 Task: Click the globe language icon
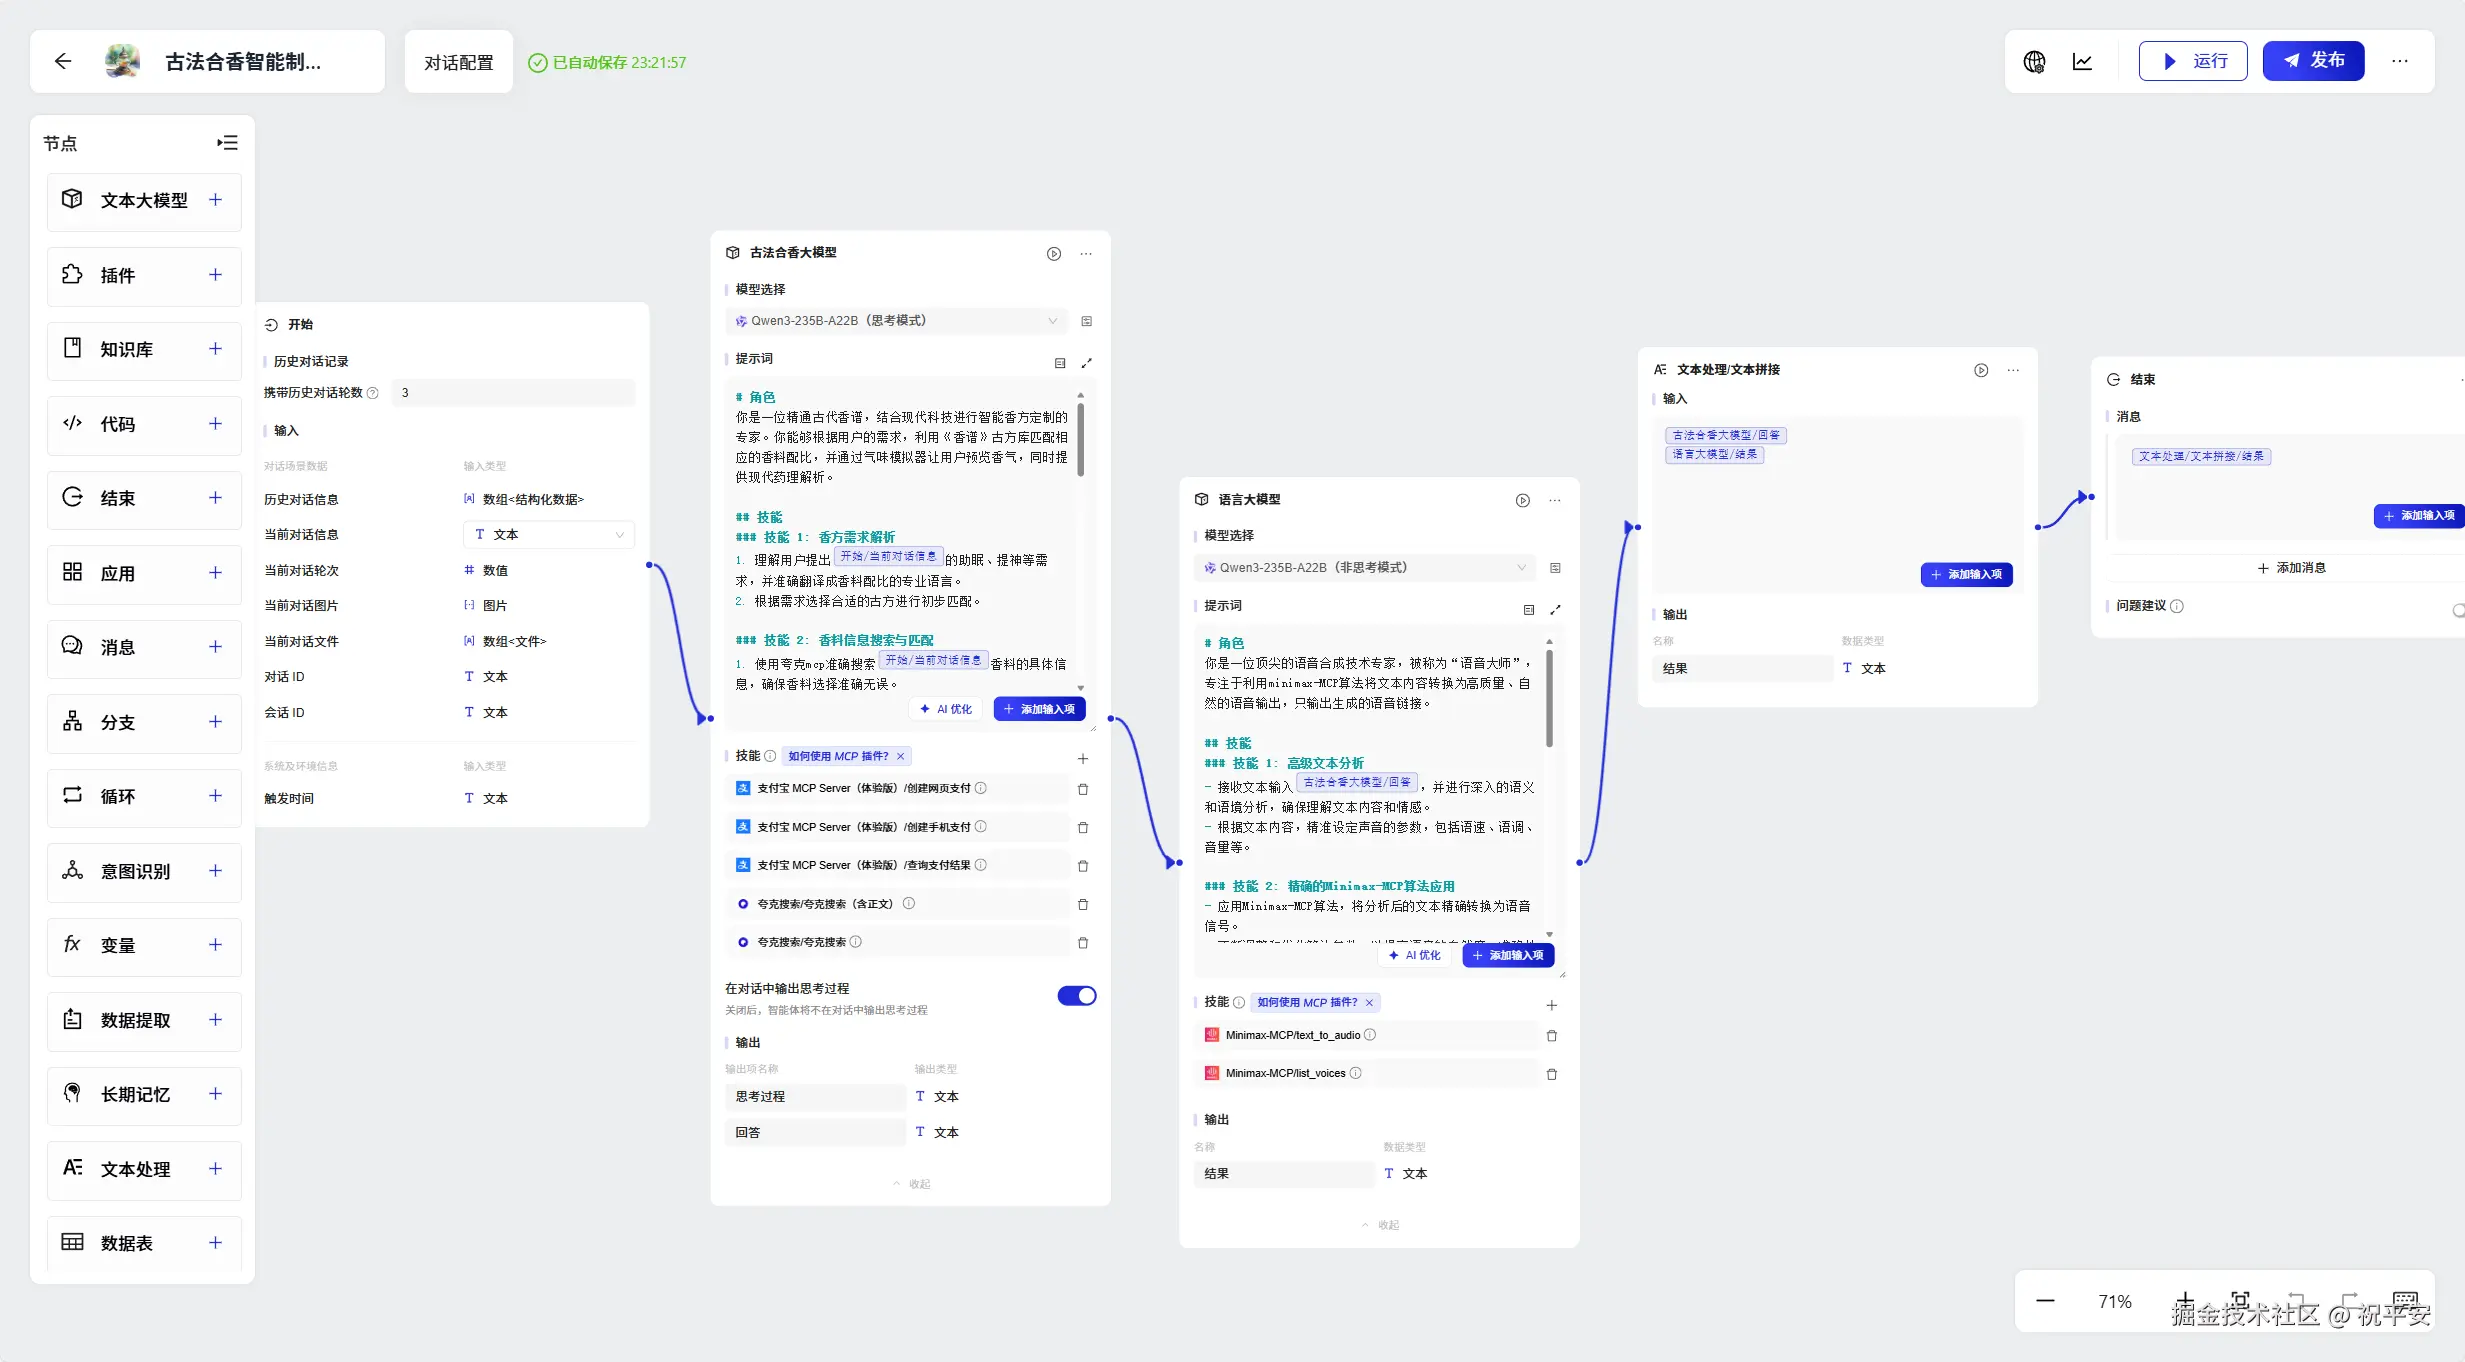[2034, 62]
